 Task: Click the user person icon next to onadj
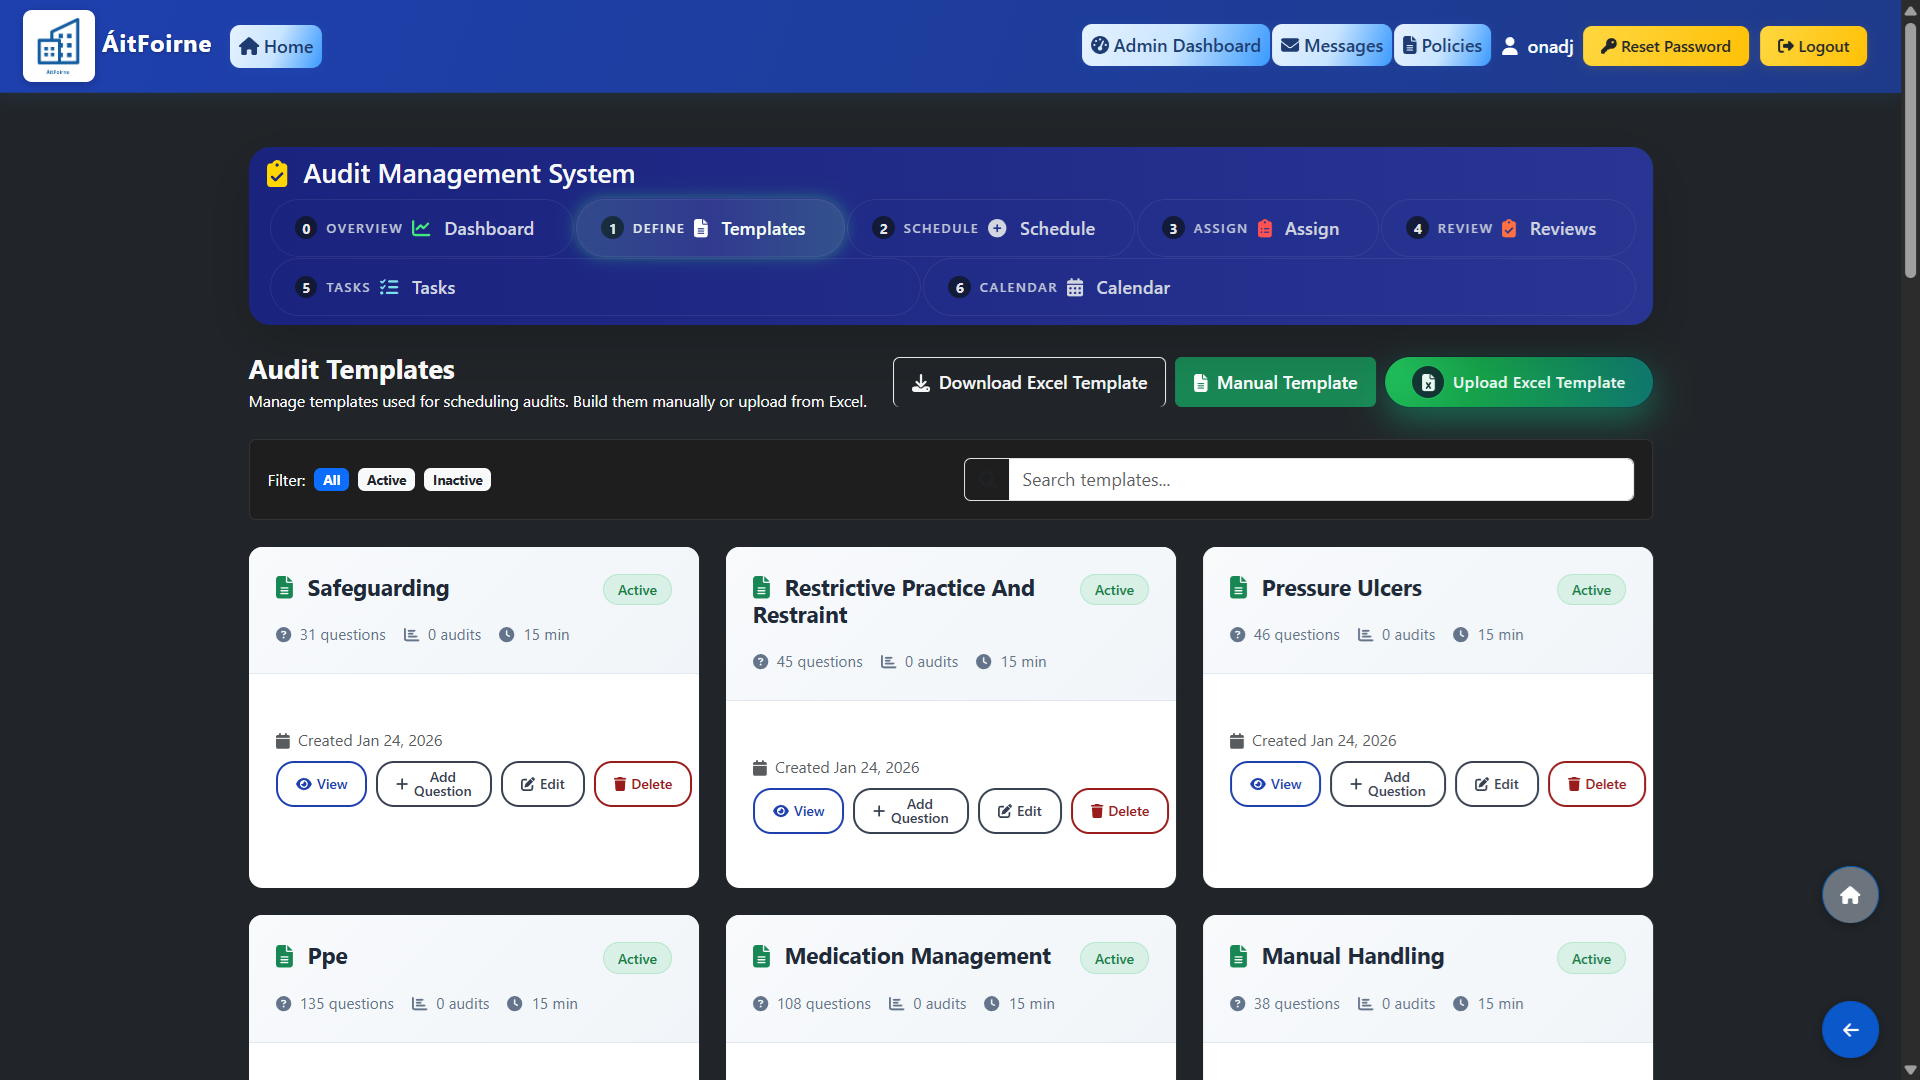tap(1510, 45)
